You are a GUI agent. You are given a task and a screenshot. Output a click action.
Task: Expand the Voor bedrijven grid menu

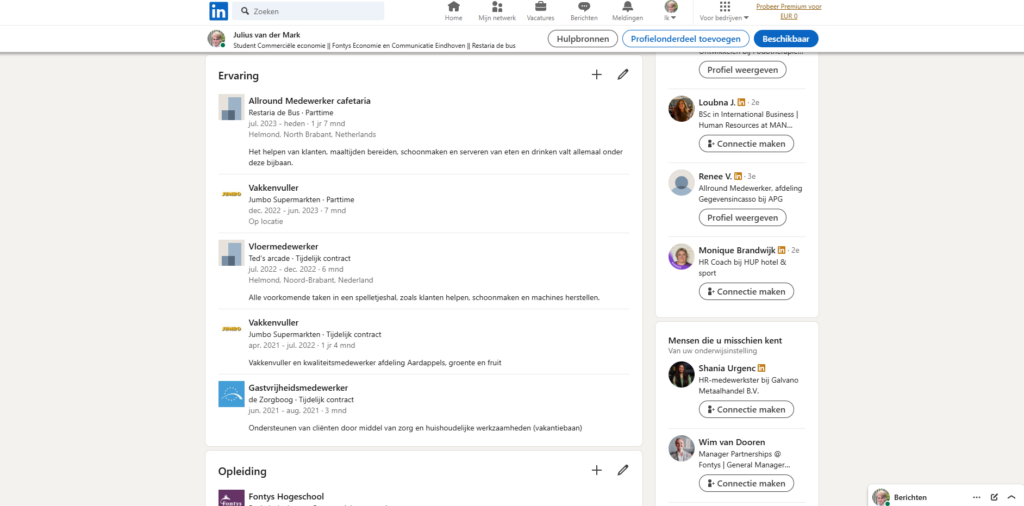724,11
